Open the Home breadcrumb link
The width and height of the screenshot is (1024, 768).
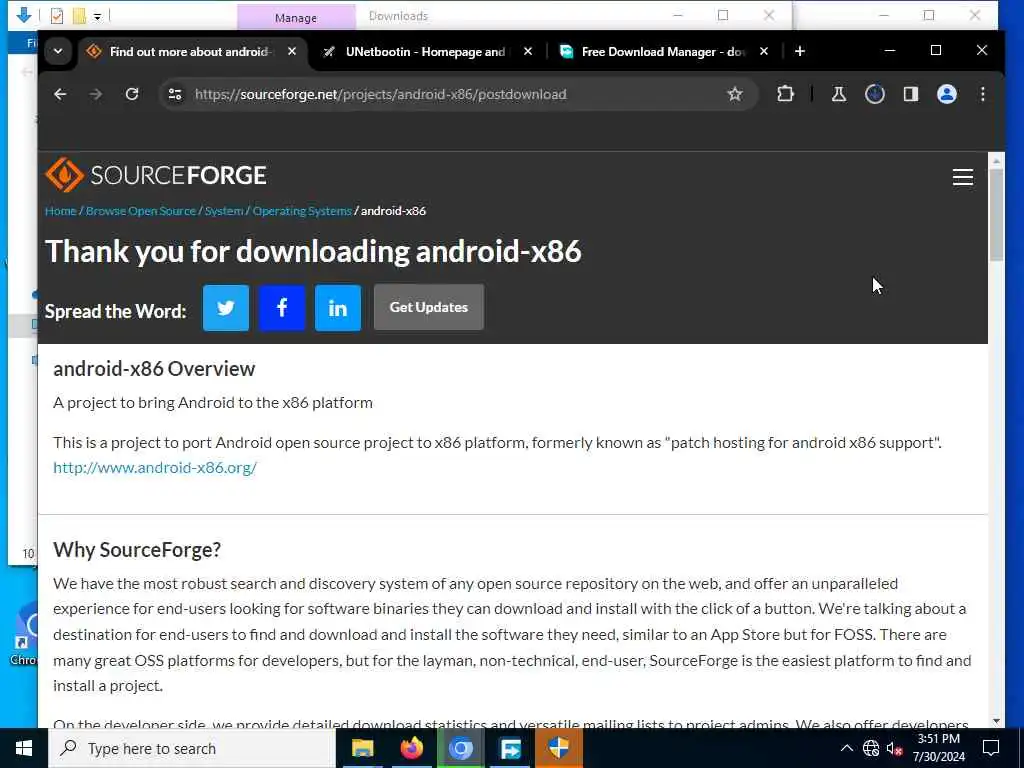61,211
